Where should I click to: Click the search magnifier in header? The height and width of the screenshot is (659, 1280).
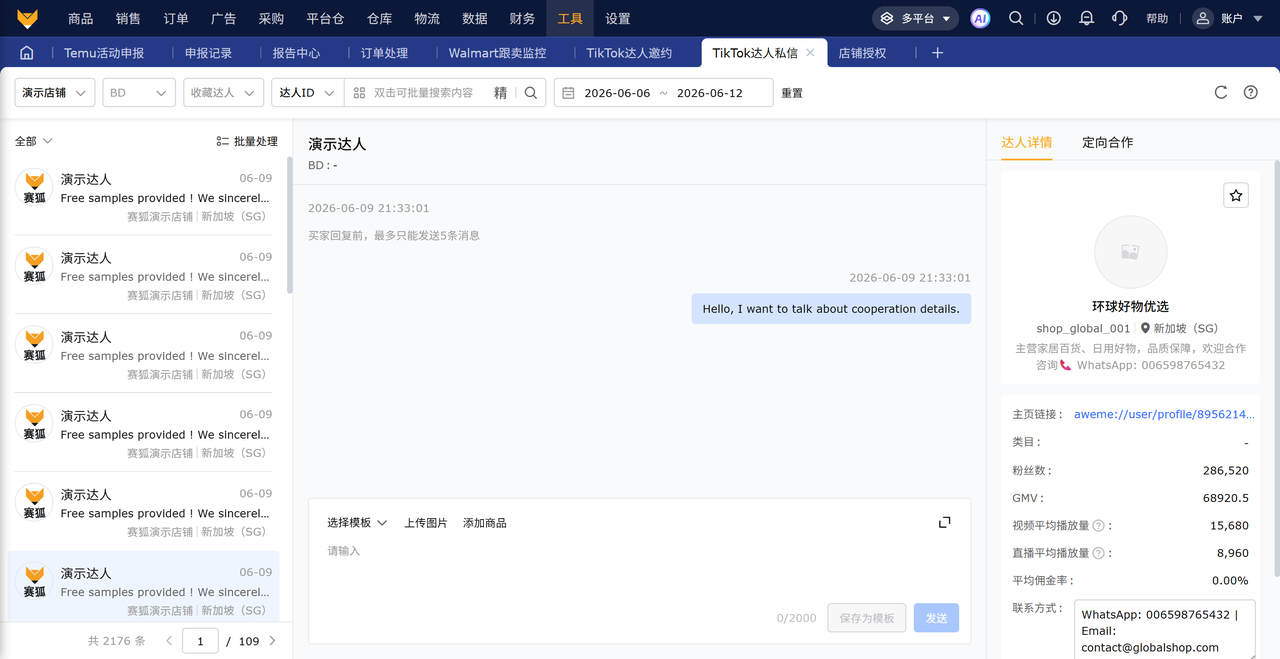[1016, 18]
